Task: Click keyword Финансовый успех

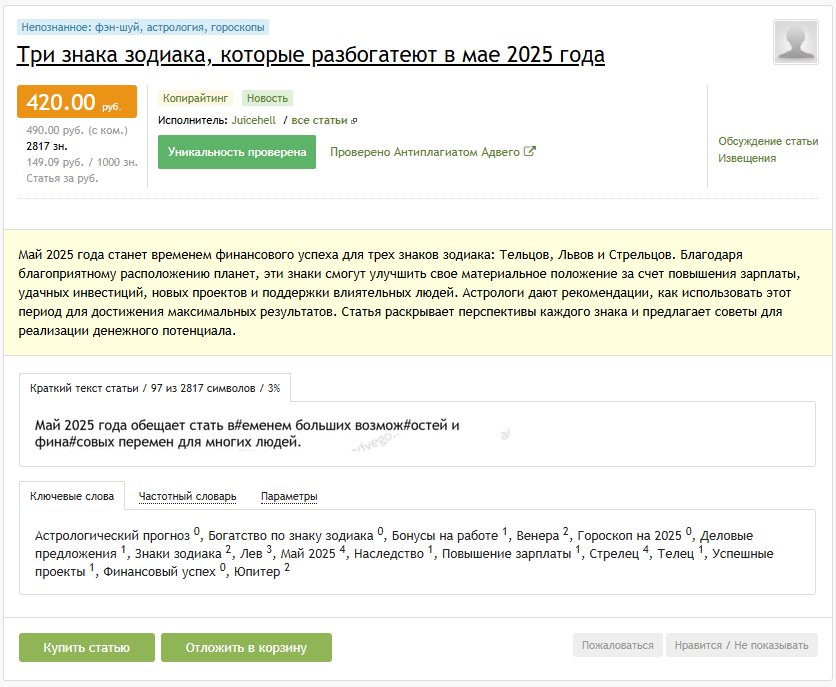Action: click(x=159, y=572)
